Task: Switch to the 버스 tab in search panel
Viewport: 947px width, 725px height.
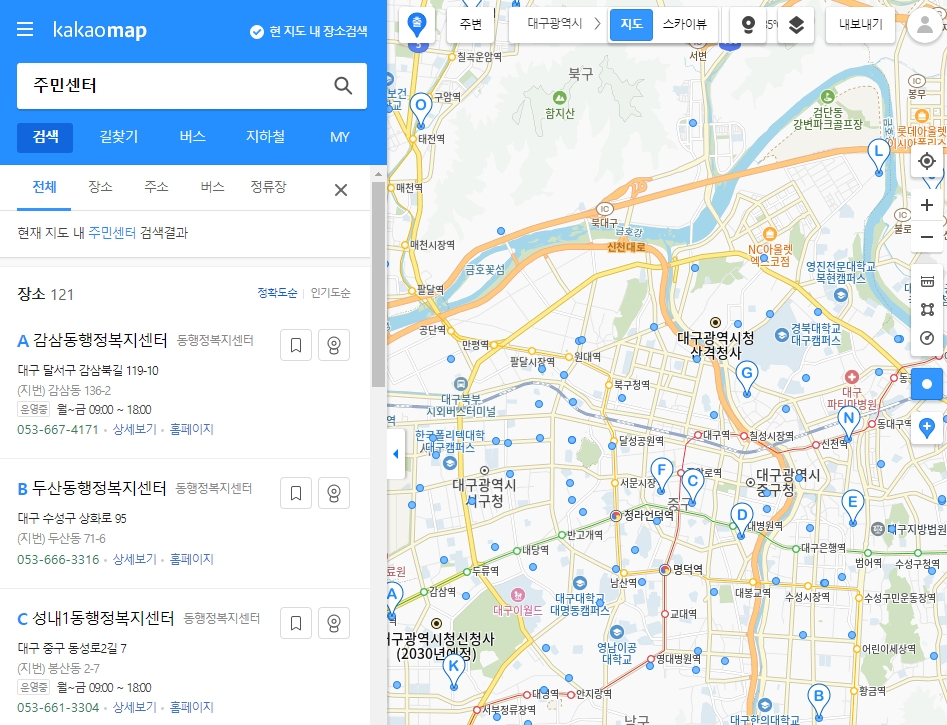Action: (191, 138)
